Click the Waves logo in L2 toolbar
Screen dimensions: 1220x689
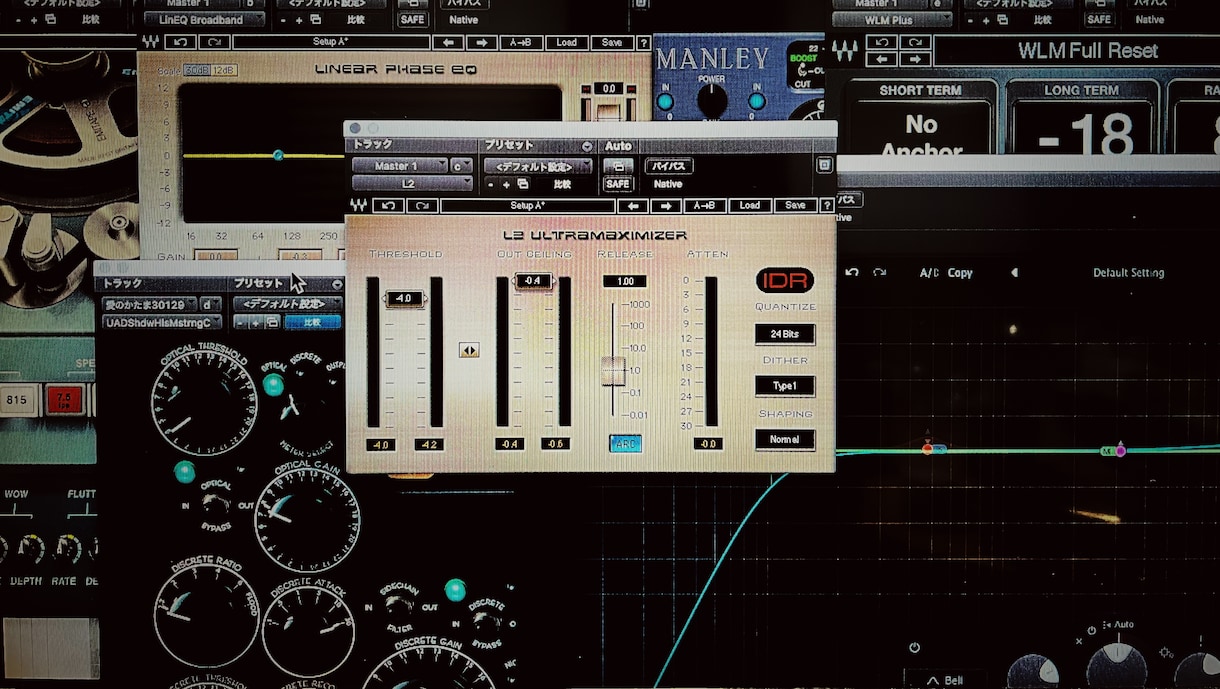pos(360,205)
